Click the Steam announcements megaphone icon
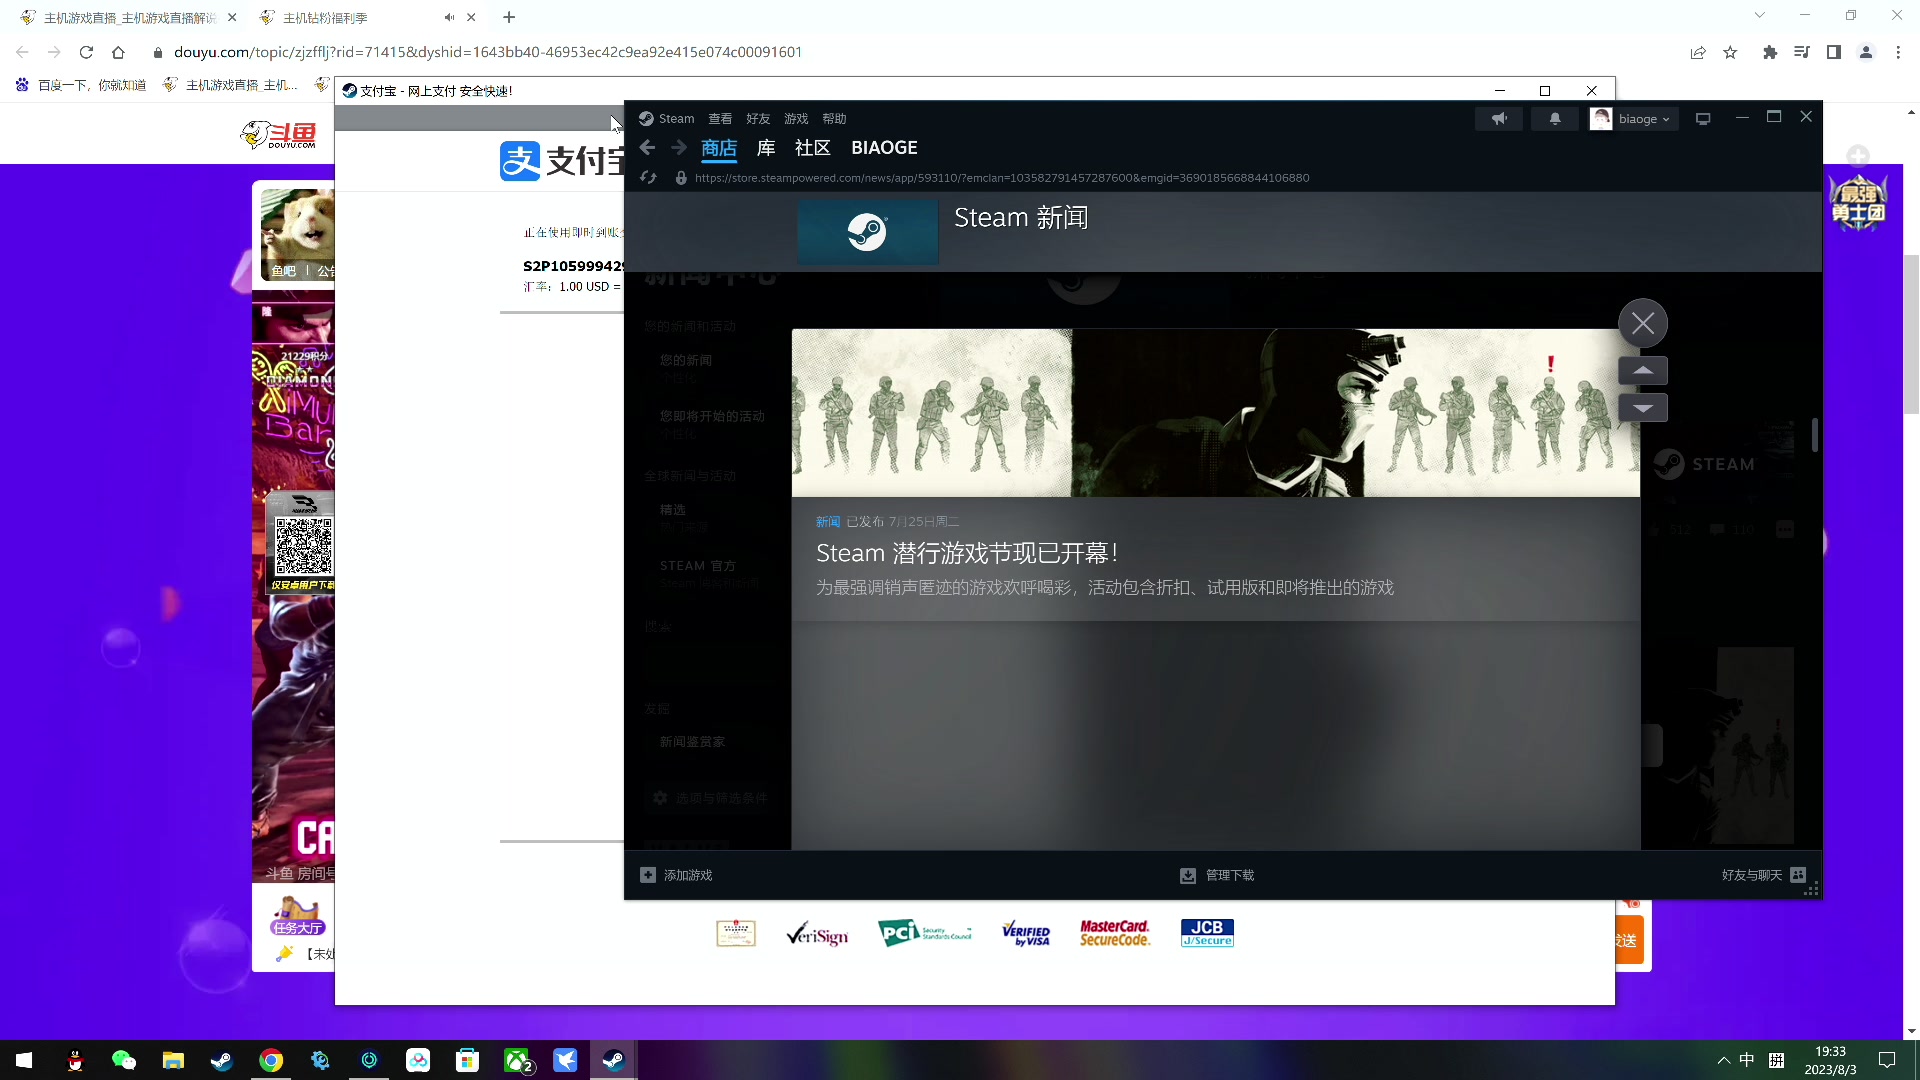Screen dimensions: 1920x1080 (1499, 119)
